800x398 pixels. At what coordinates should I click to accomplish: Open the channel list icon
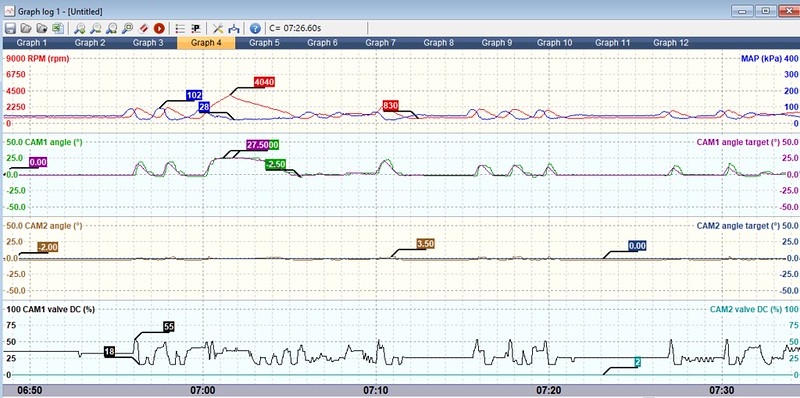[x=180, y=28]
